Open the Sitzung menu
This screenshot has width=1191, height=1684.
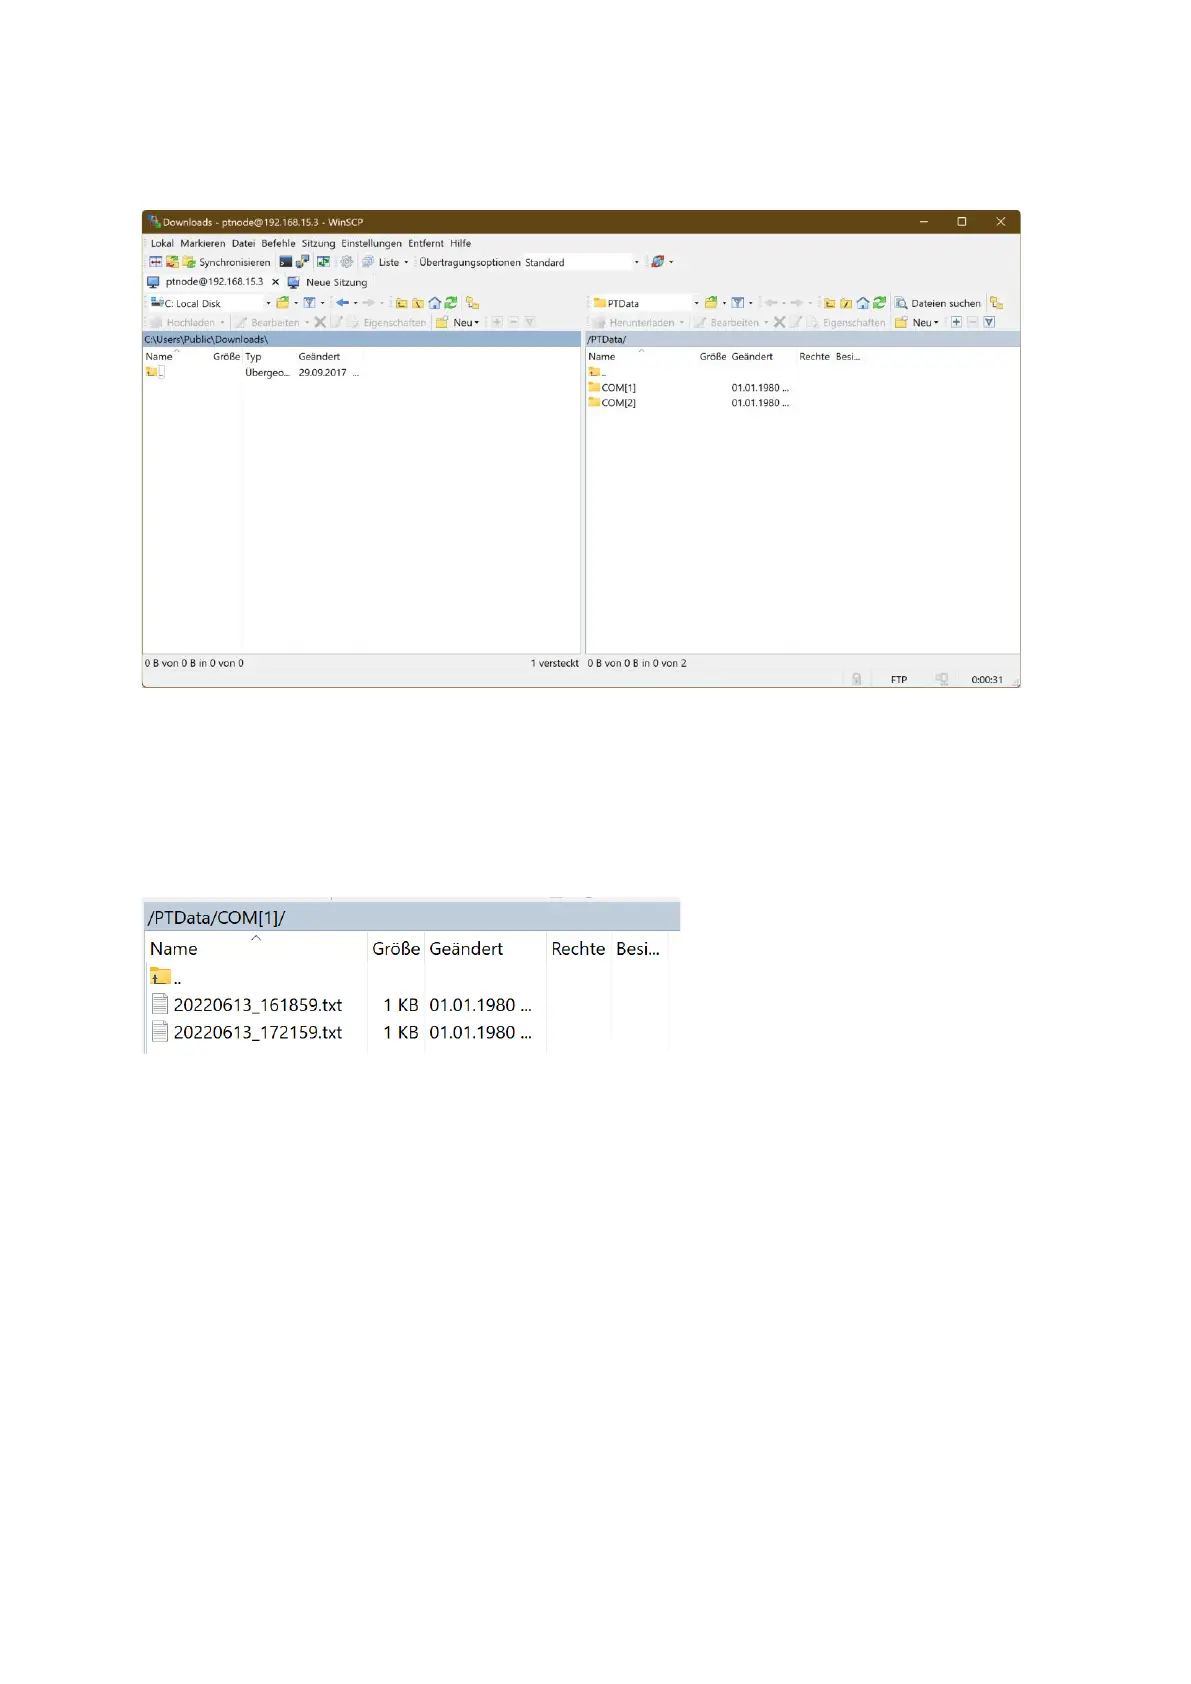point(318,243)
